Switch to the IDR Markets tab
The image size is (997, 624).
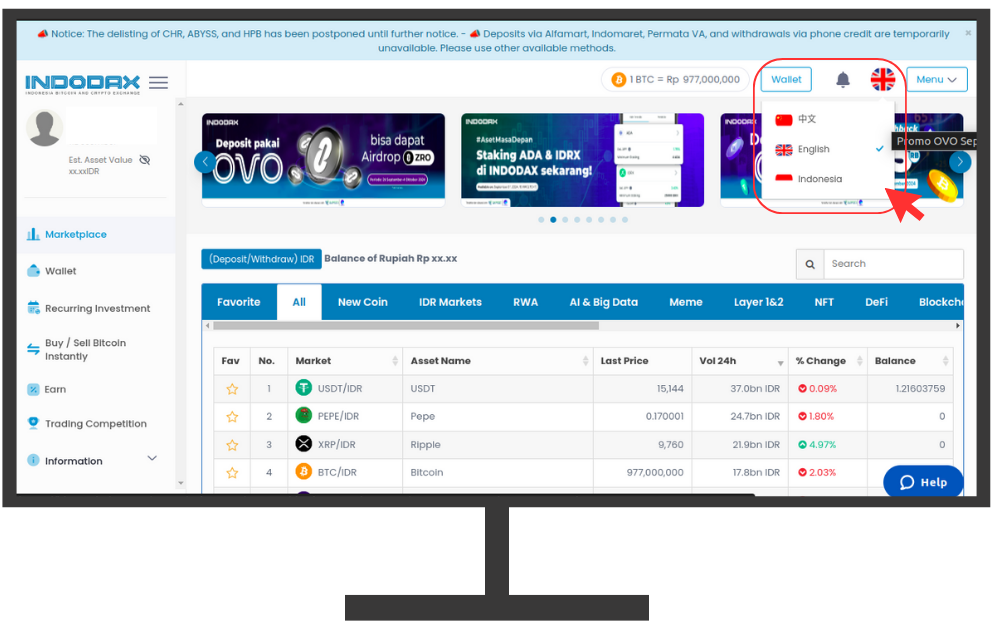(450, 301)
